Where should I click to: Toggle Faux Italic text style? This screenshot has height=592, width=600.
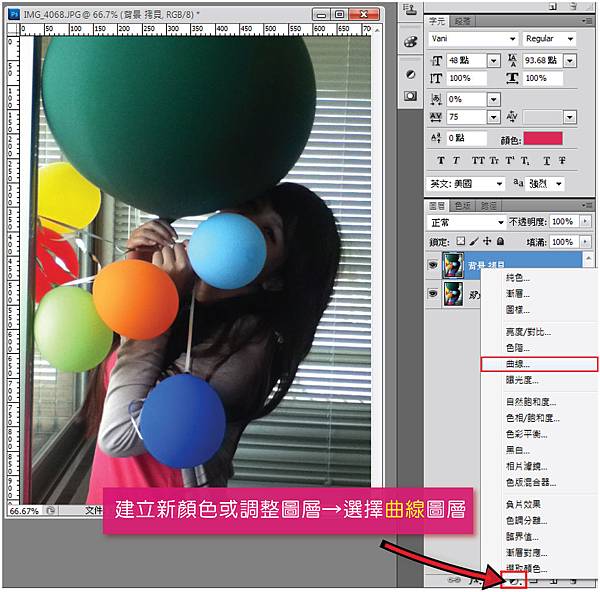[456, 161]
